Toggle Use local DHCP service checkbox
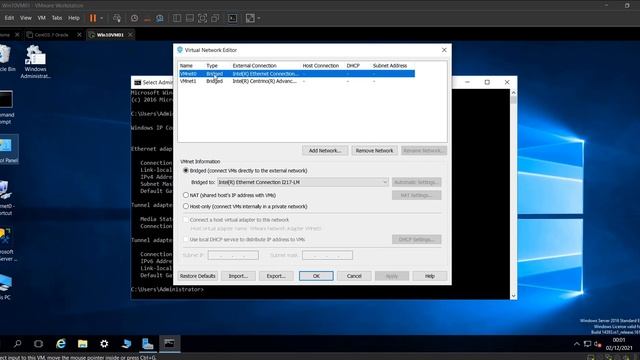The width and height of the screenshot is (640, 360). point(186,239)
